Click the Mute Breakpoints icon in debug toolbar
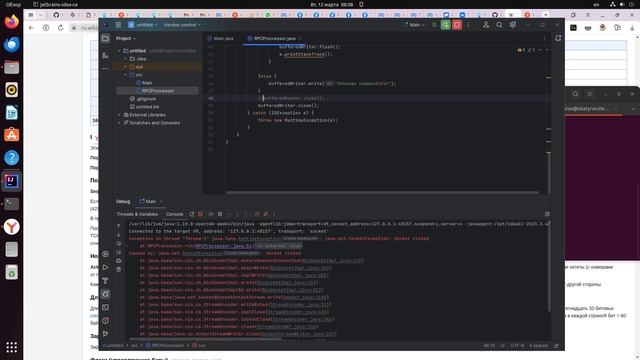The image size is (640, 360). pyautogui.click(x=266, y=214)
